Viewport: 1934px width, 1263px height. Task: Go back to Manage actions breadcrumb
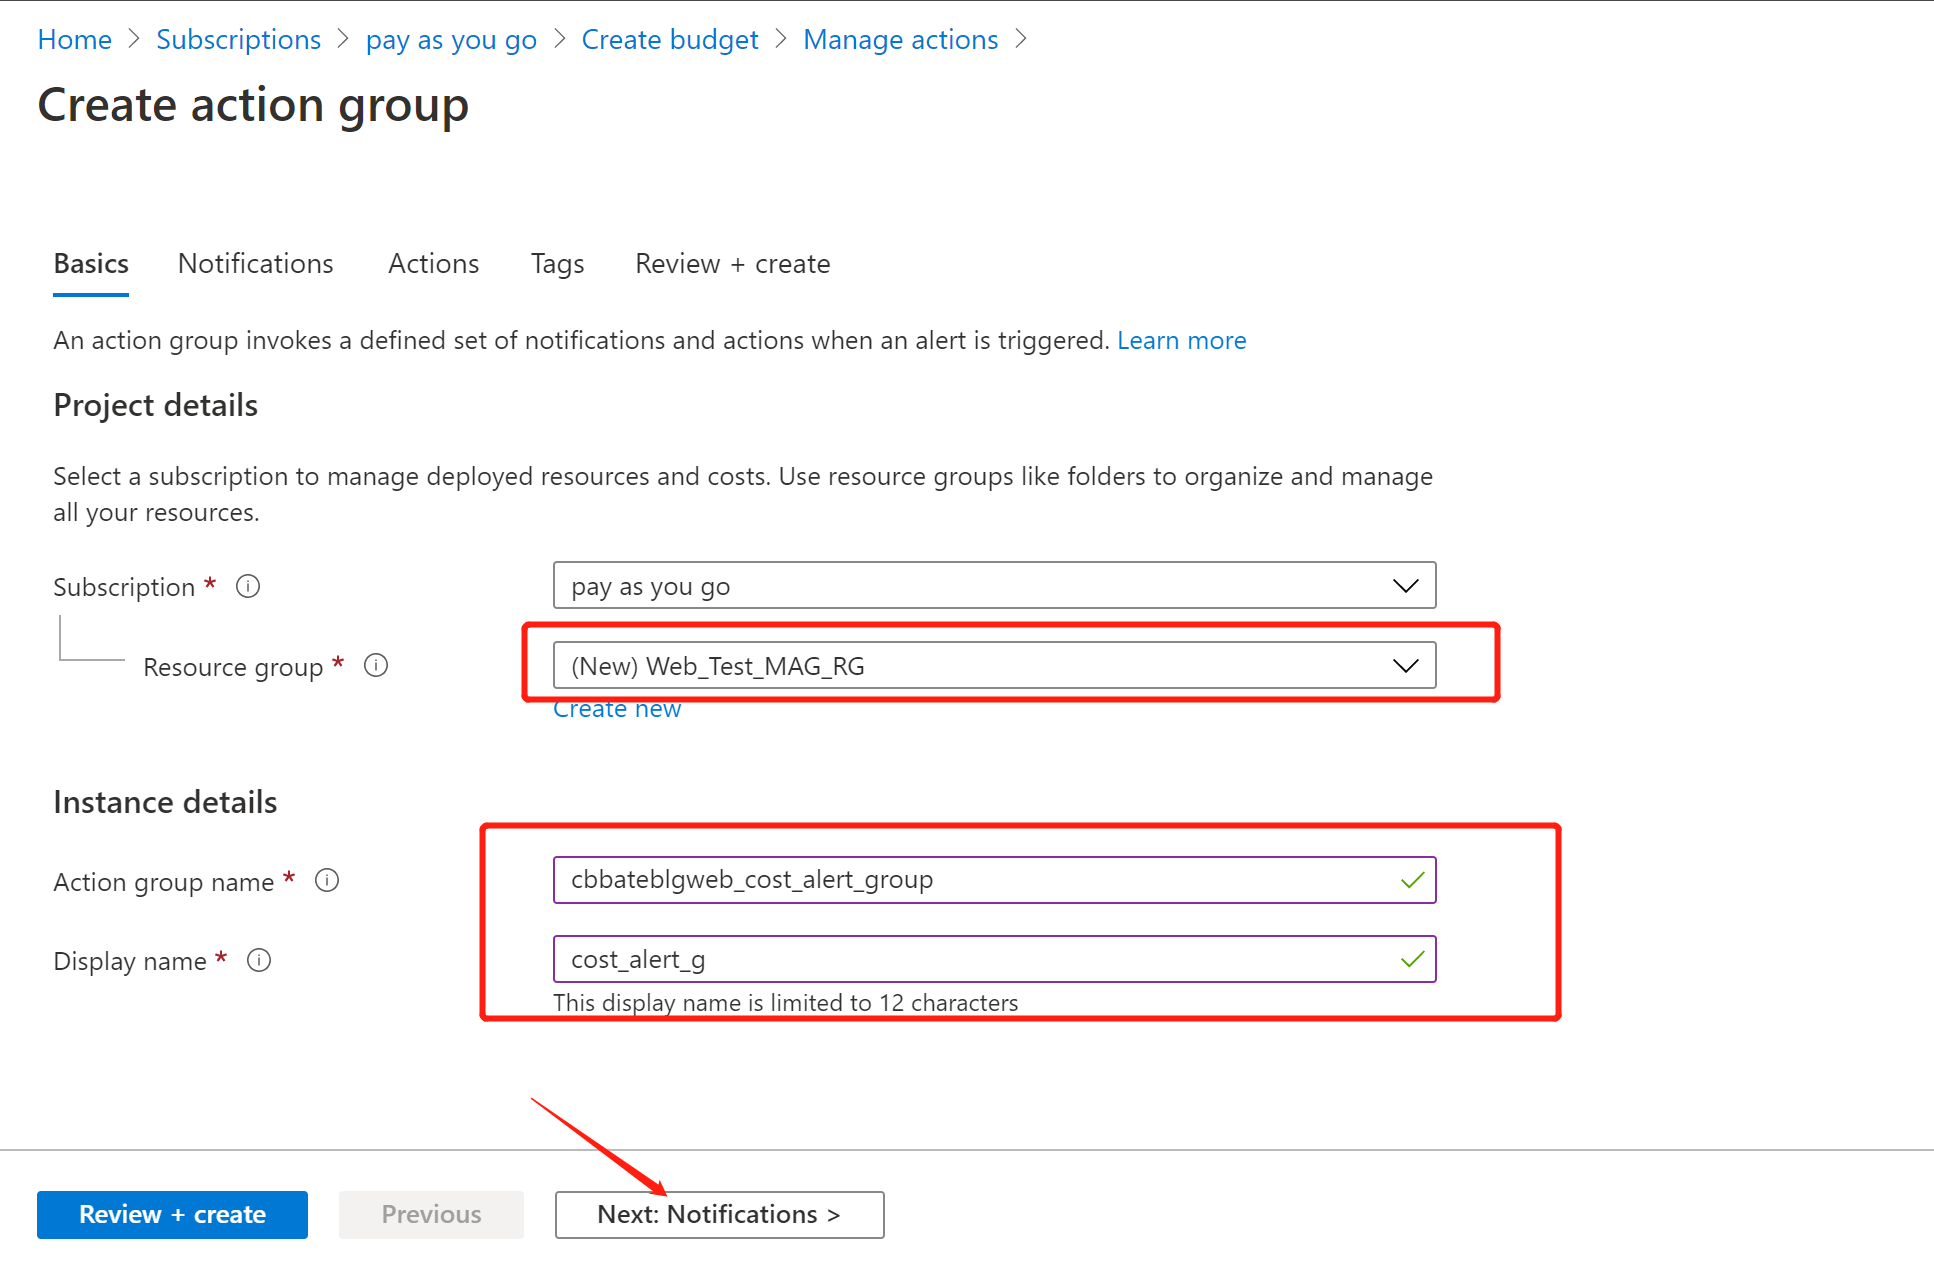900,40
